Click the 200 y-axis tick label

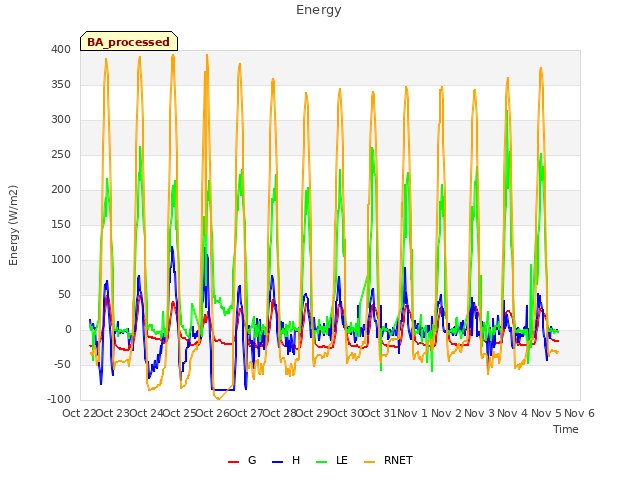pos(61,189)
